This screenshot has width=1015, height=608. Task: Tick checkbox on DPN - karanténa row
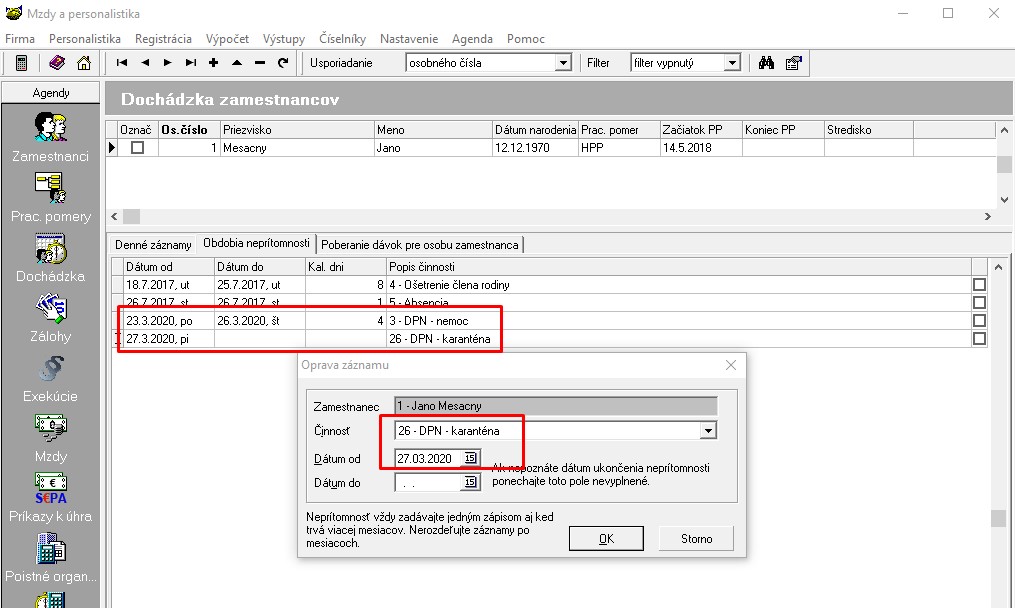click(x=979, y=339)
